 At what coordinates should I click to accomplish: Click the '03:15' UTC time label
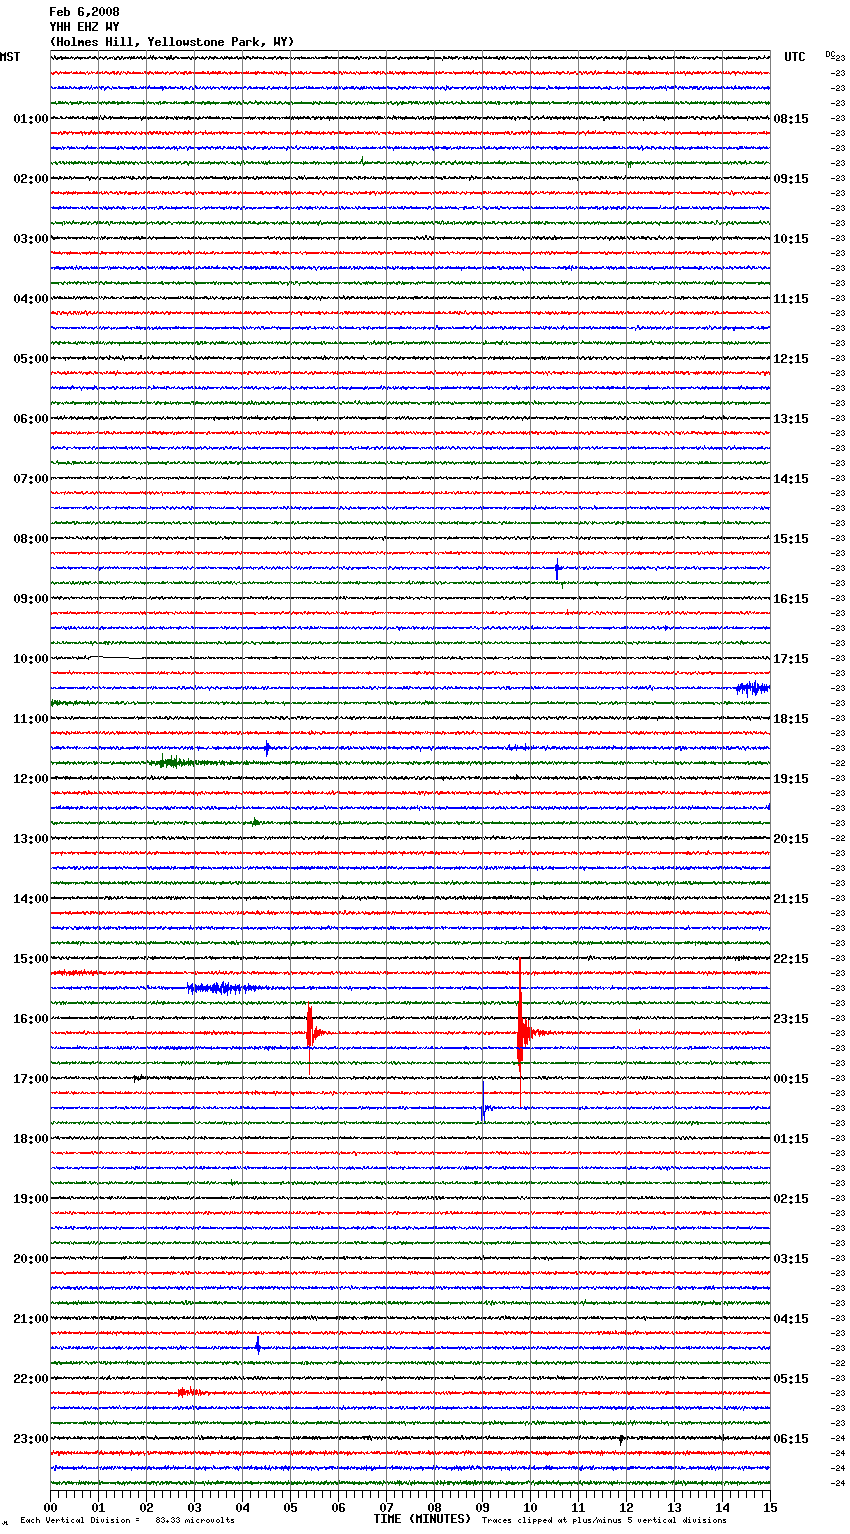[791, 1259]
